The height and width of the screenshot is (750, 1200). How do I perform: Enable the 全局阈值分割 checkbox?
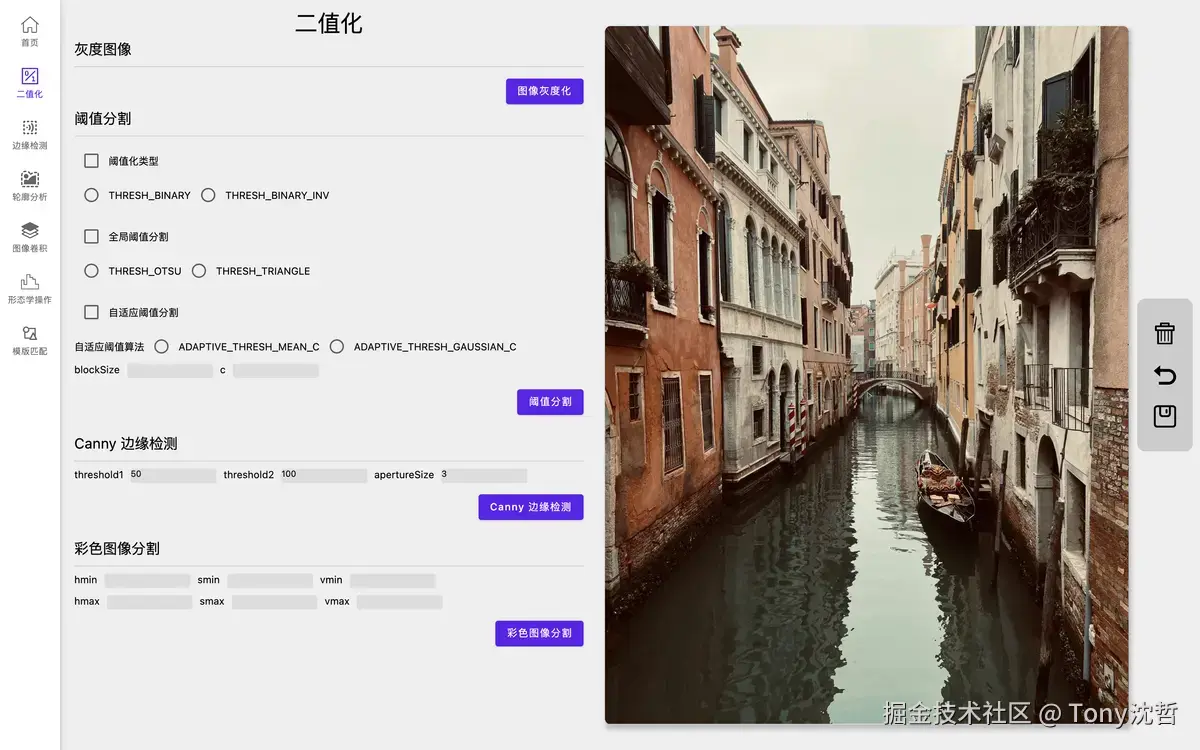point(91,236)
